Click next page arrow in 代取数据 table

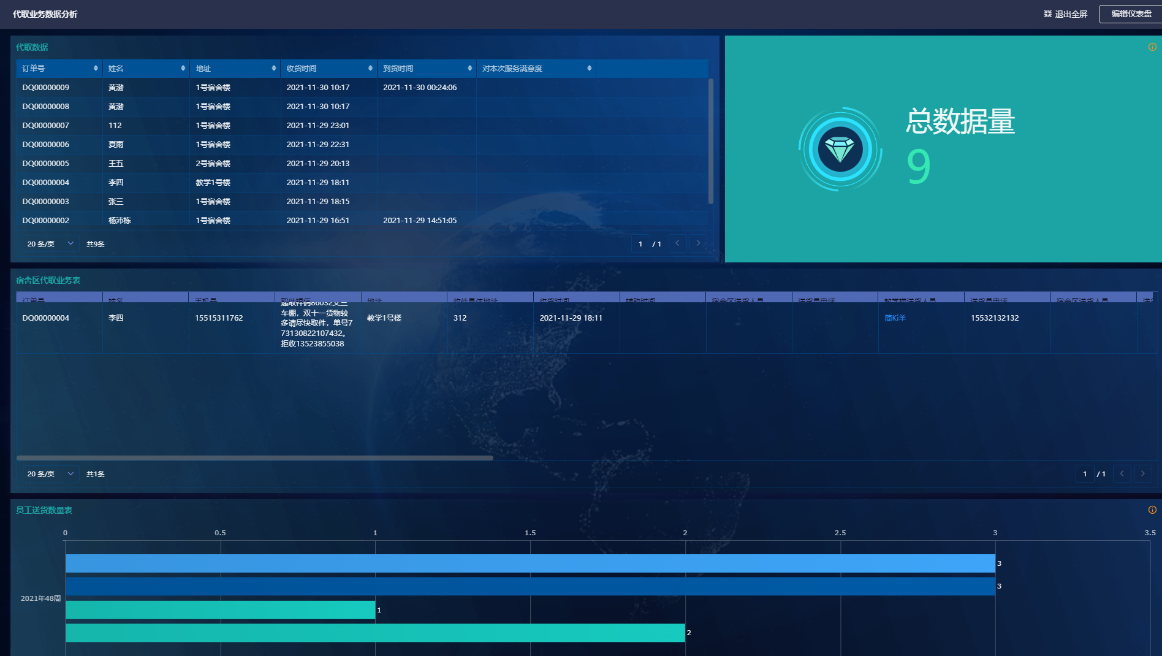pos(698,243)
